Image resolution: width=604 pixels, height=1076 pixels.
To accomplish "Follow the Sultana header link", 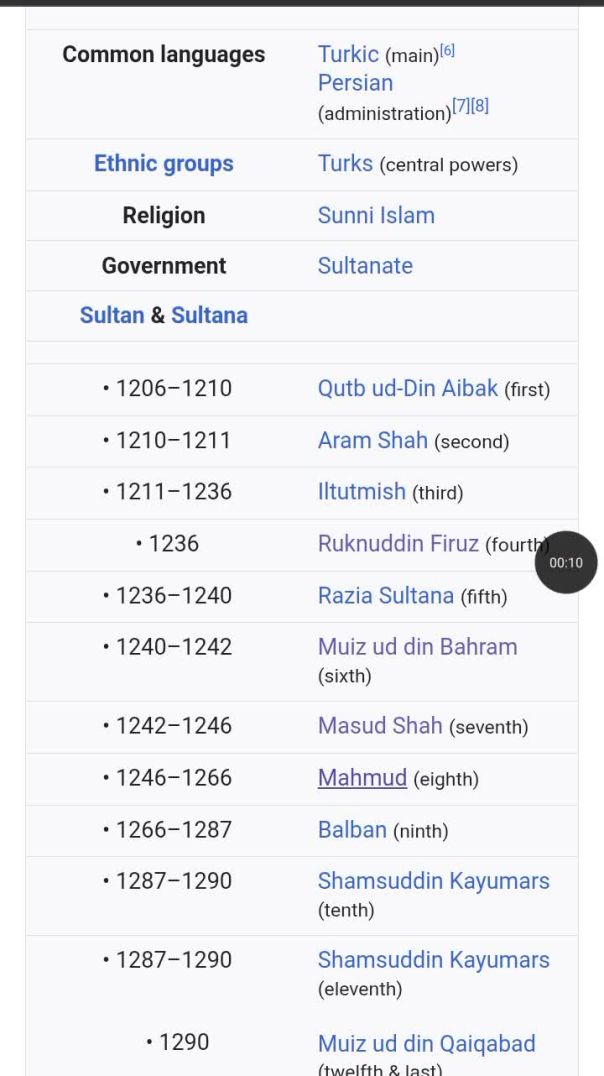I will click(209, 315).
